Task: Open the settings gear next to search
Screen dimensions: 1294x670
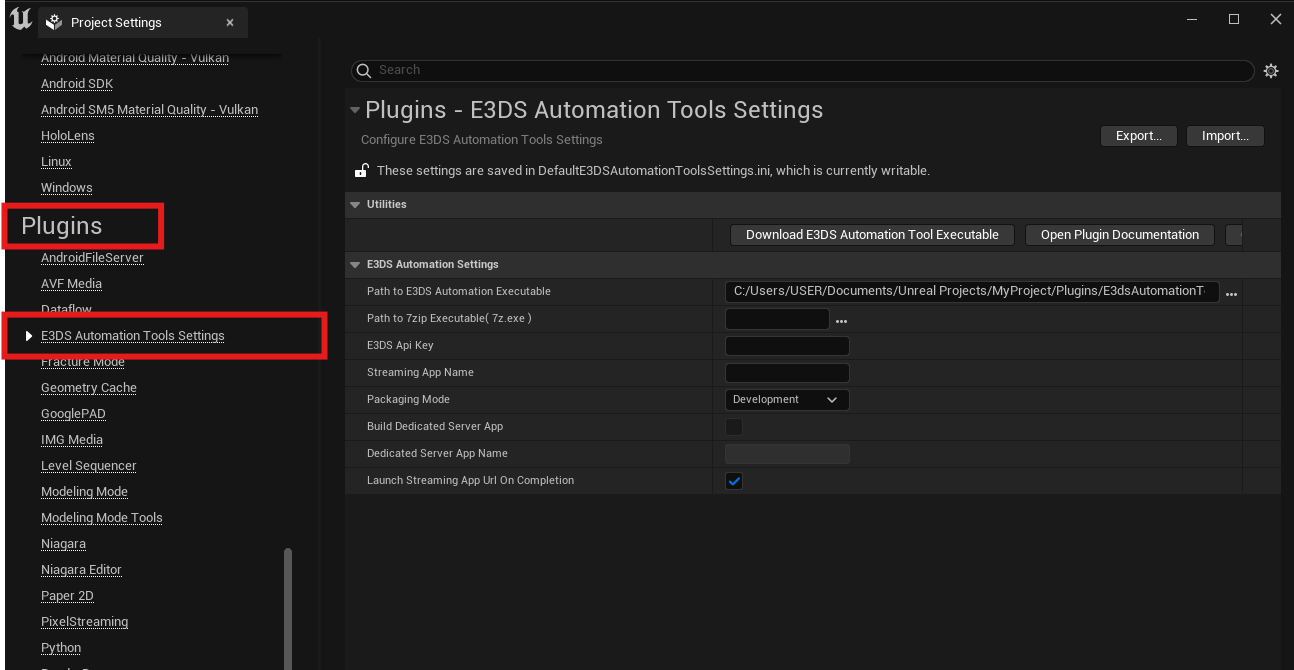Action: pos(1271,71)
